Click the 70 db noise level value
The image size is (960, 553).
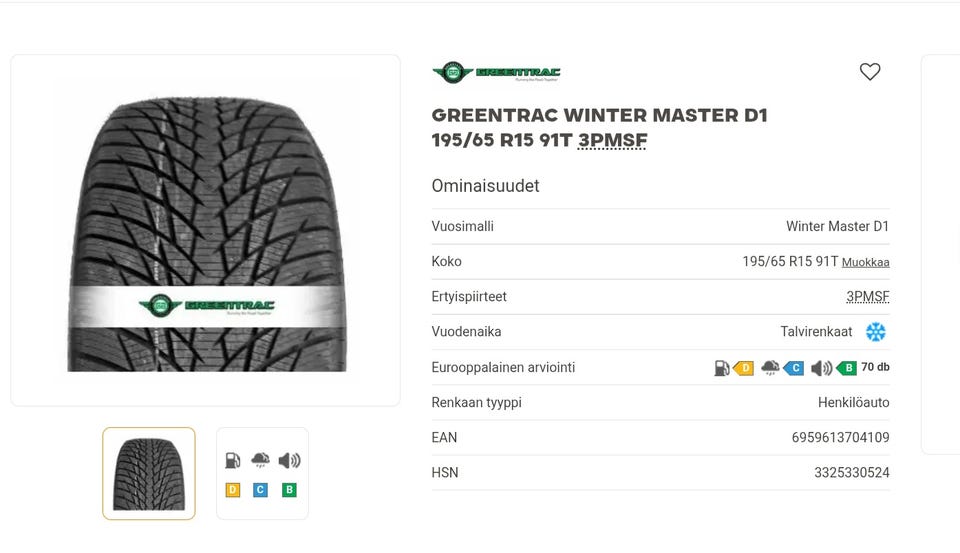[875, 367]
